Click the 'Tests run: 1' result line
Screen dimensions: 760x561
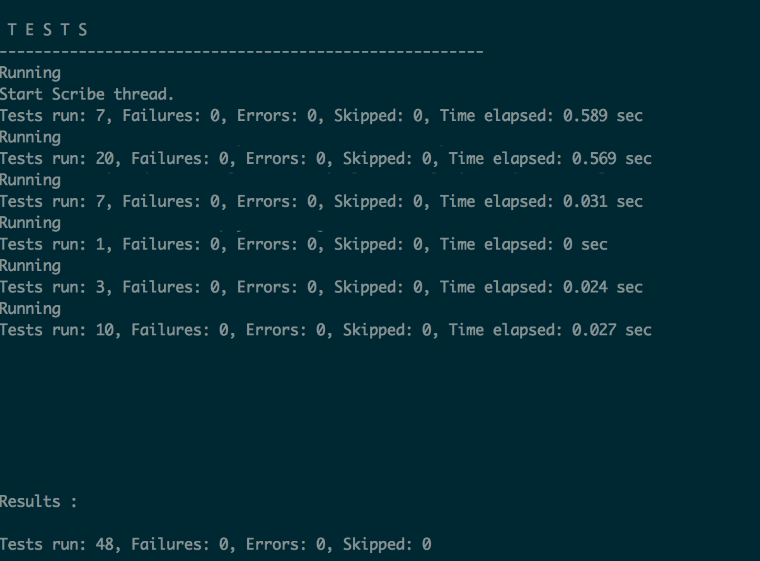click(x=304, y=244)
